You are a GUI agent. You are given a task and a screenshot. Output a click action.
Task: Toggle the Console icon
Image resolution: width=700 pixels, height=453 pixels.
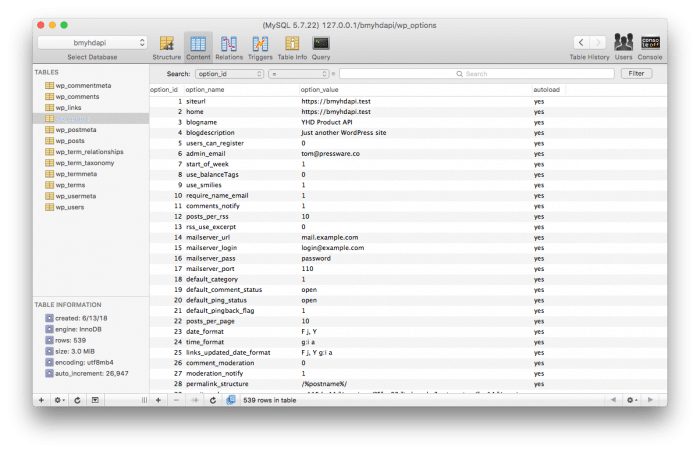(650, 46)
